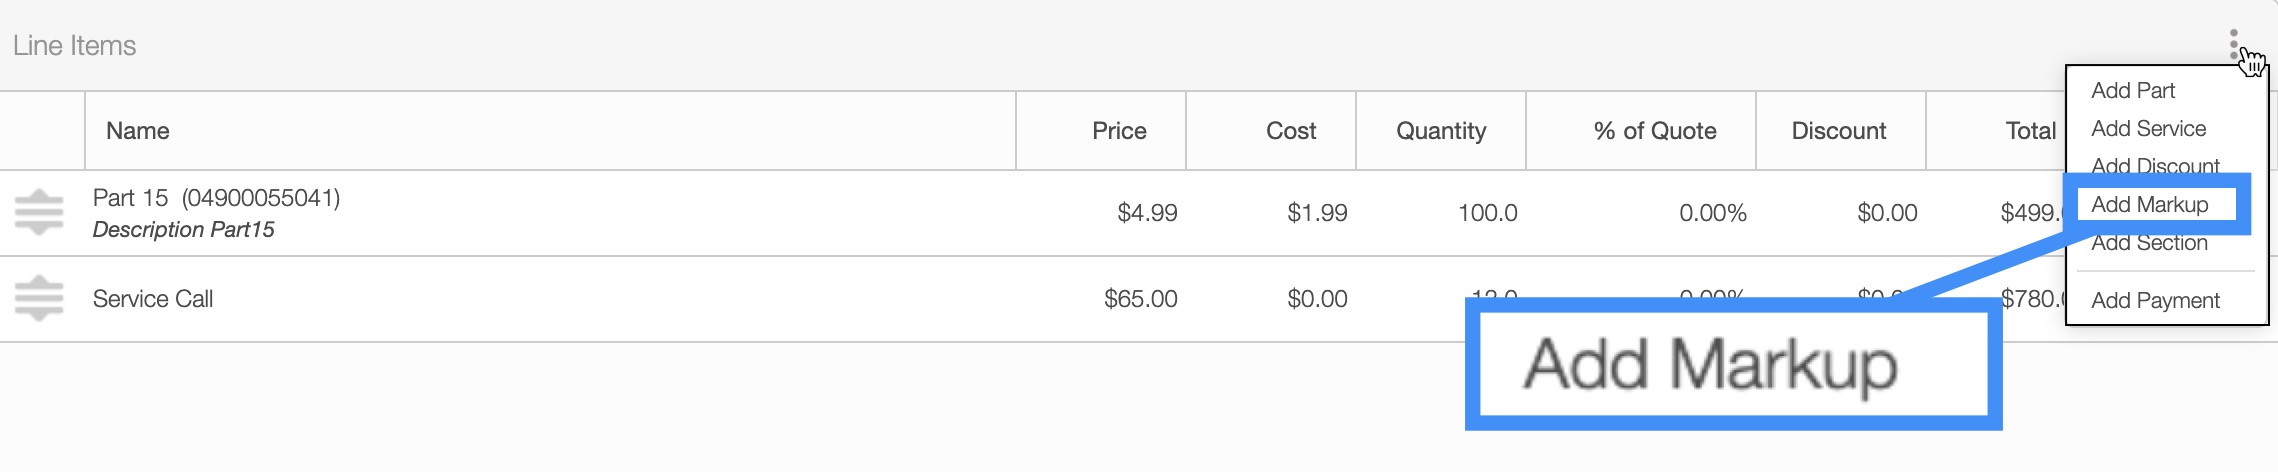Click Add Payment menu item

(x=2155, y=300)
